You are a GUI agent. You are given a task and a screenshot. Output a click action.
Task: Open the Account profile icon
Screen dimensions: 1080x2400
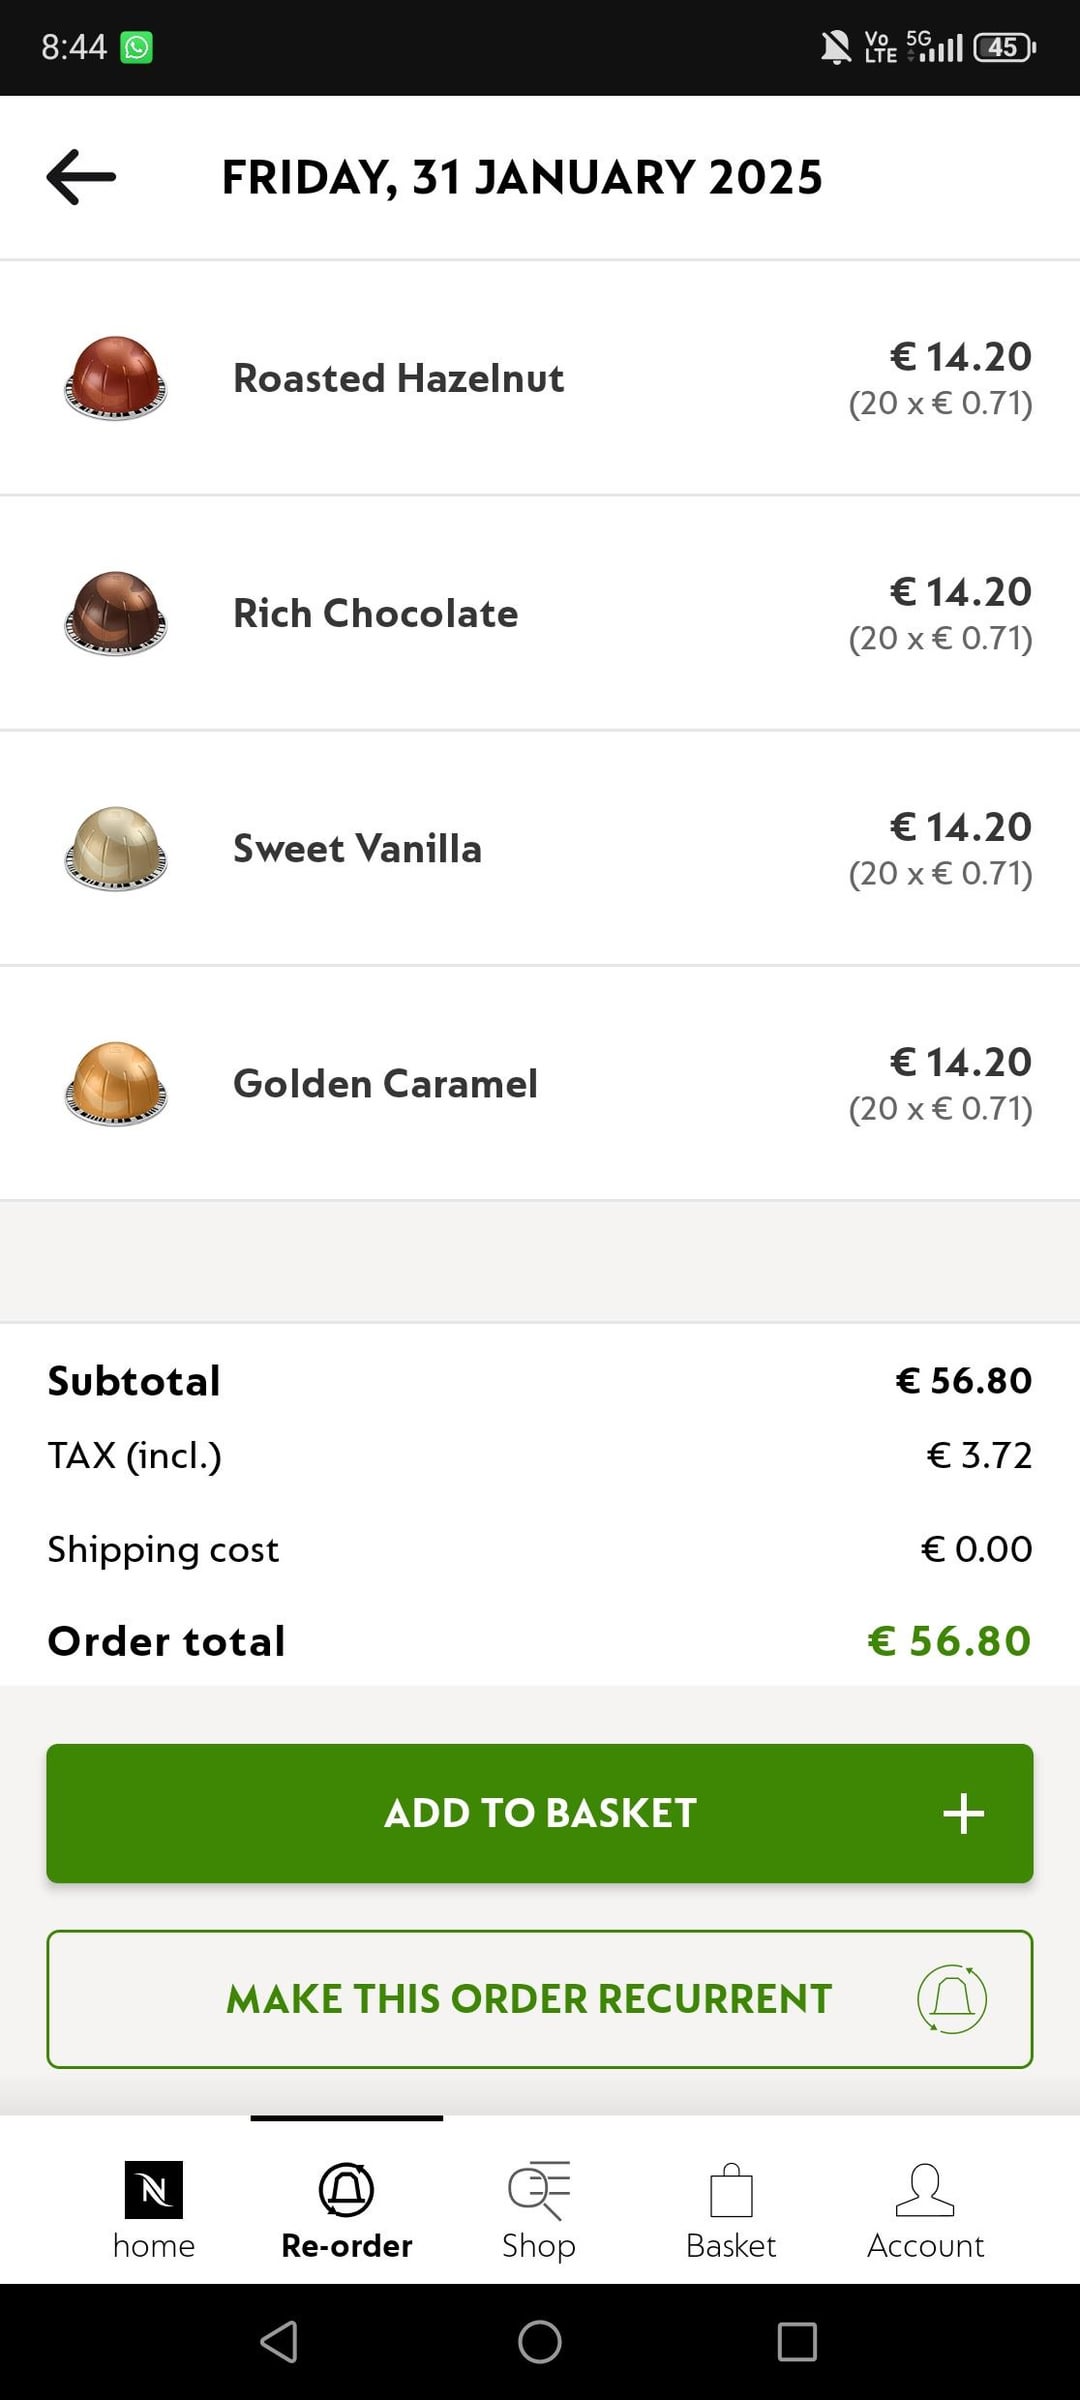925,2190
